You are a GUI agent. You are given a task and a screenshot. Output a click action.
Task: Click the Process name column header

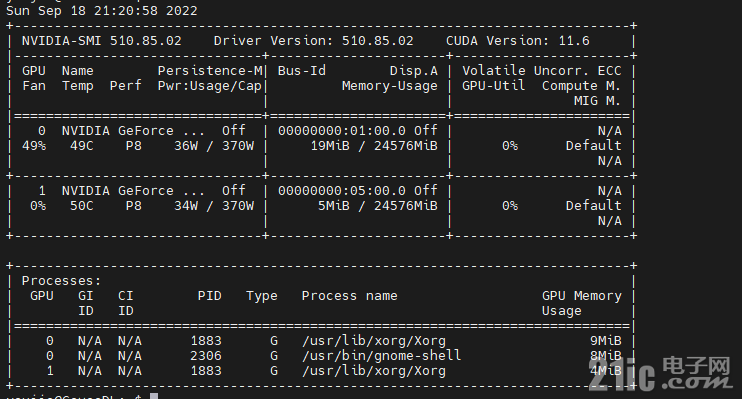(350, 296)
